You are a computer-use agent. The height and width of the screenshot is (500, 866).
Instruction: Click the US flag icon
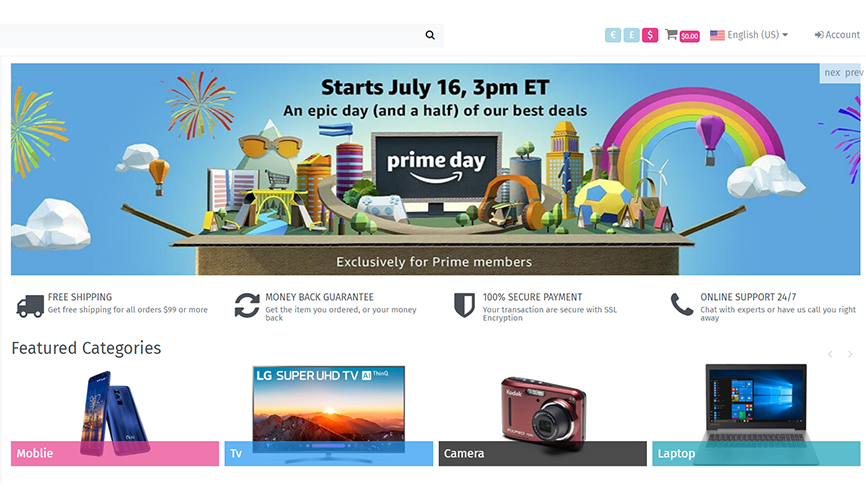717,35
